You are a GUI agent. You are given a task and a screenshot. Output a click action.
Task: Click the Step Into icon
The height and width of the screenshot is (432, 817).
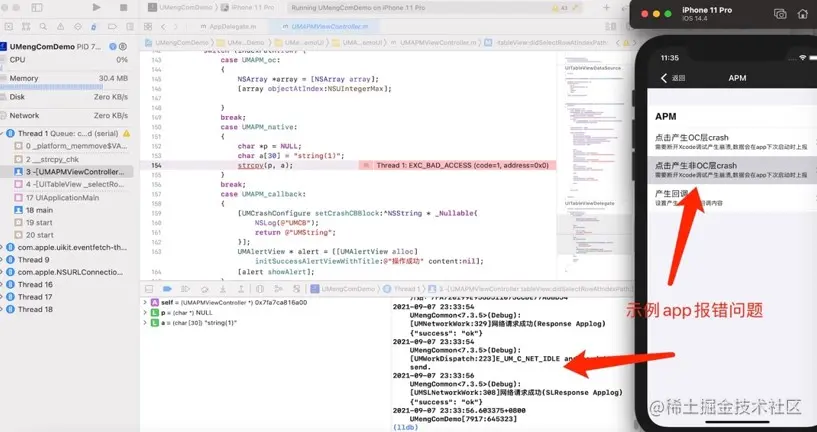click(222, 289)
